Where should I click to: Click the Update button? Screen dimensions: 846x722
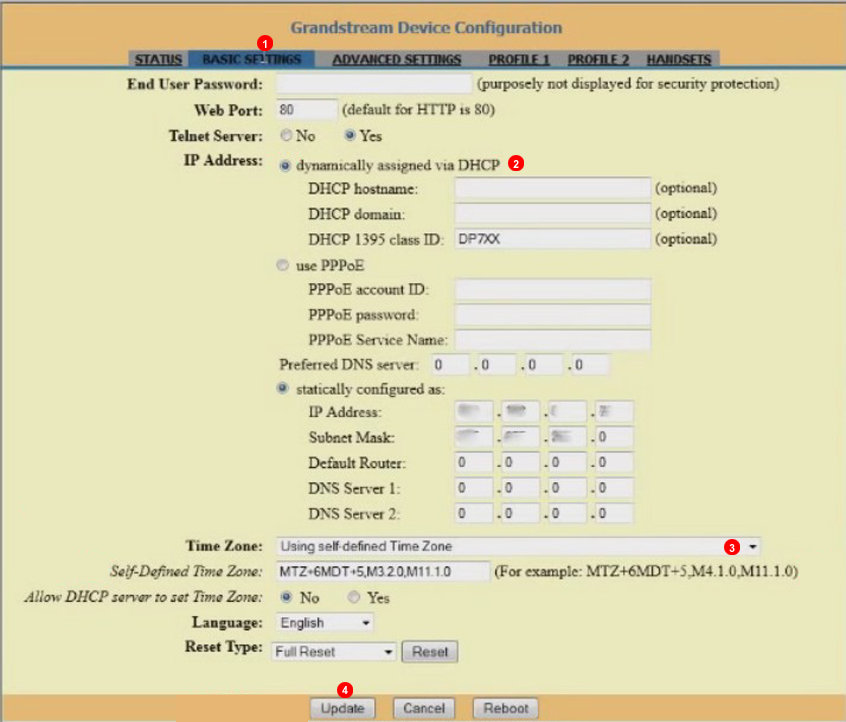[342, 708]
